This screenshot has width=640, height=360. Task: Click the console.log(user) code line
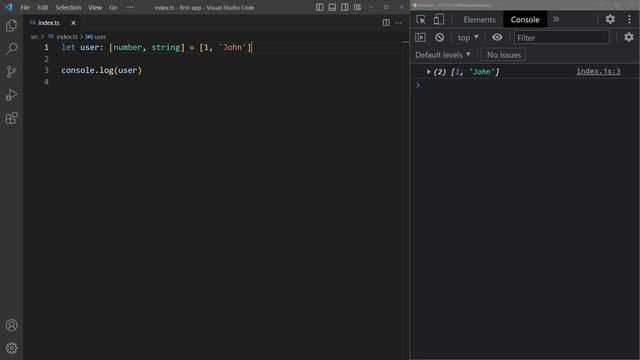point(101,70)
